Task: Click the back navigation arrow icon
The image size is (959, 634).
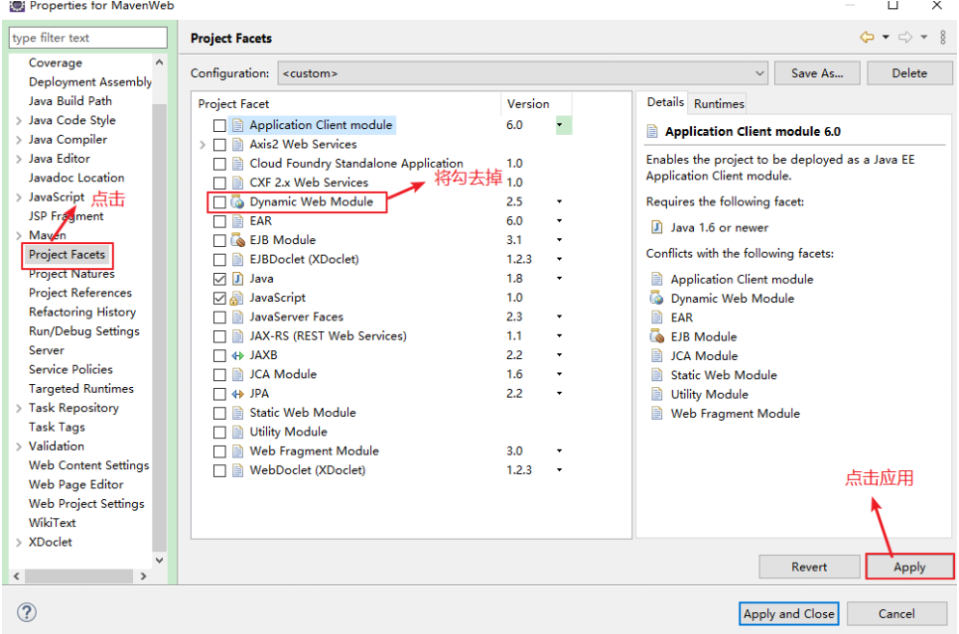Action: pos(867,37)
